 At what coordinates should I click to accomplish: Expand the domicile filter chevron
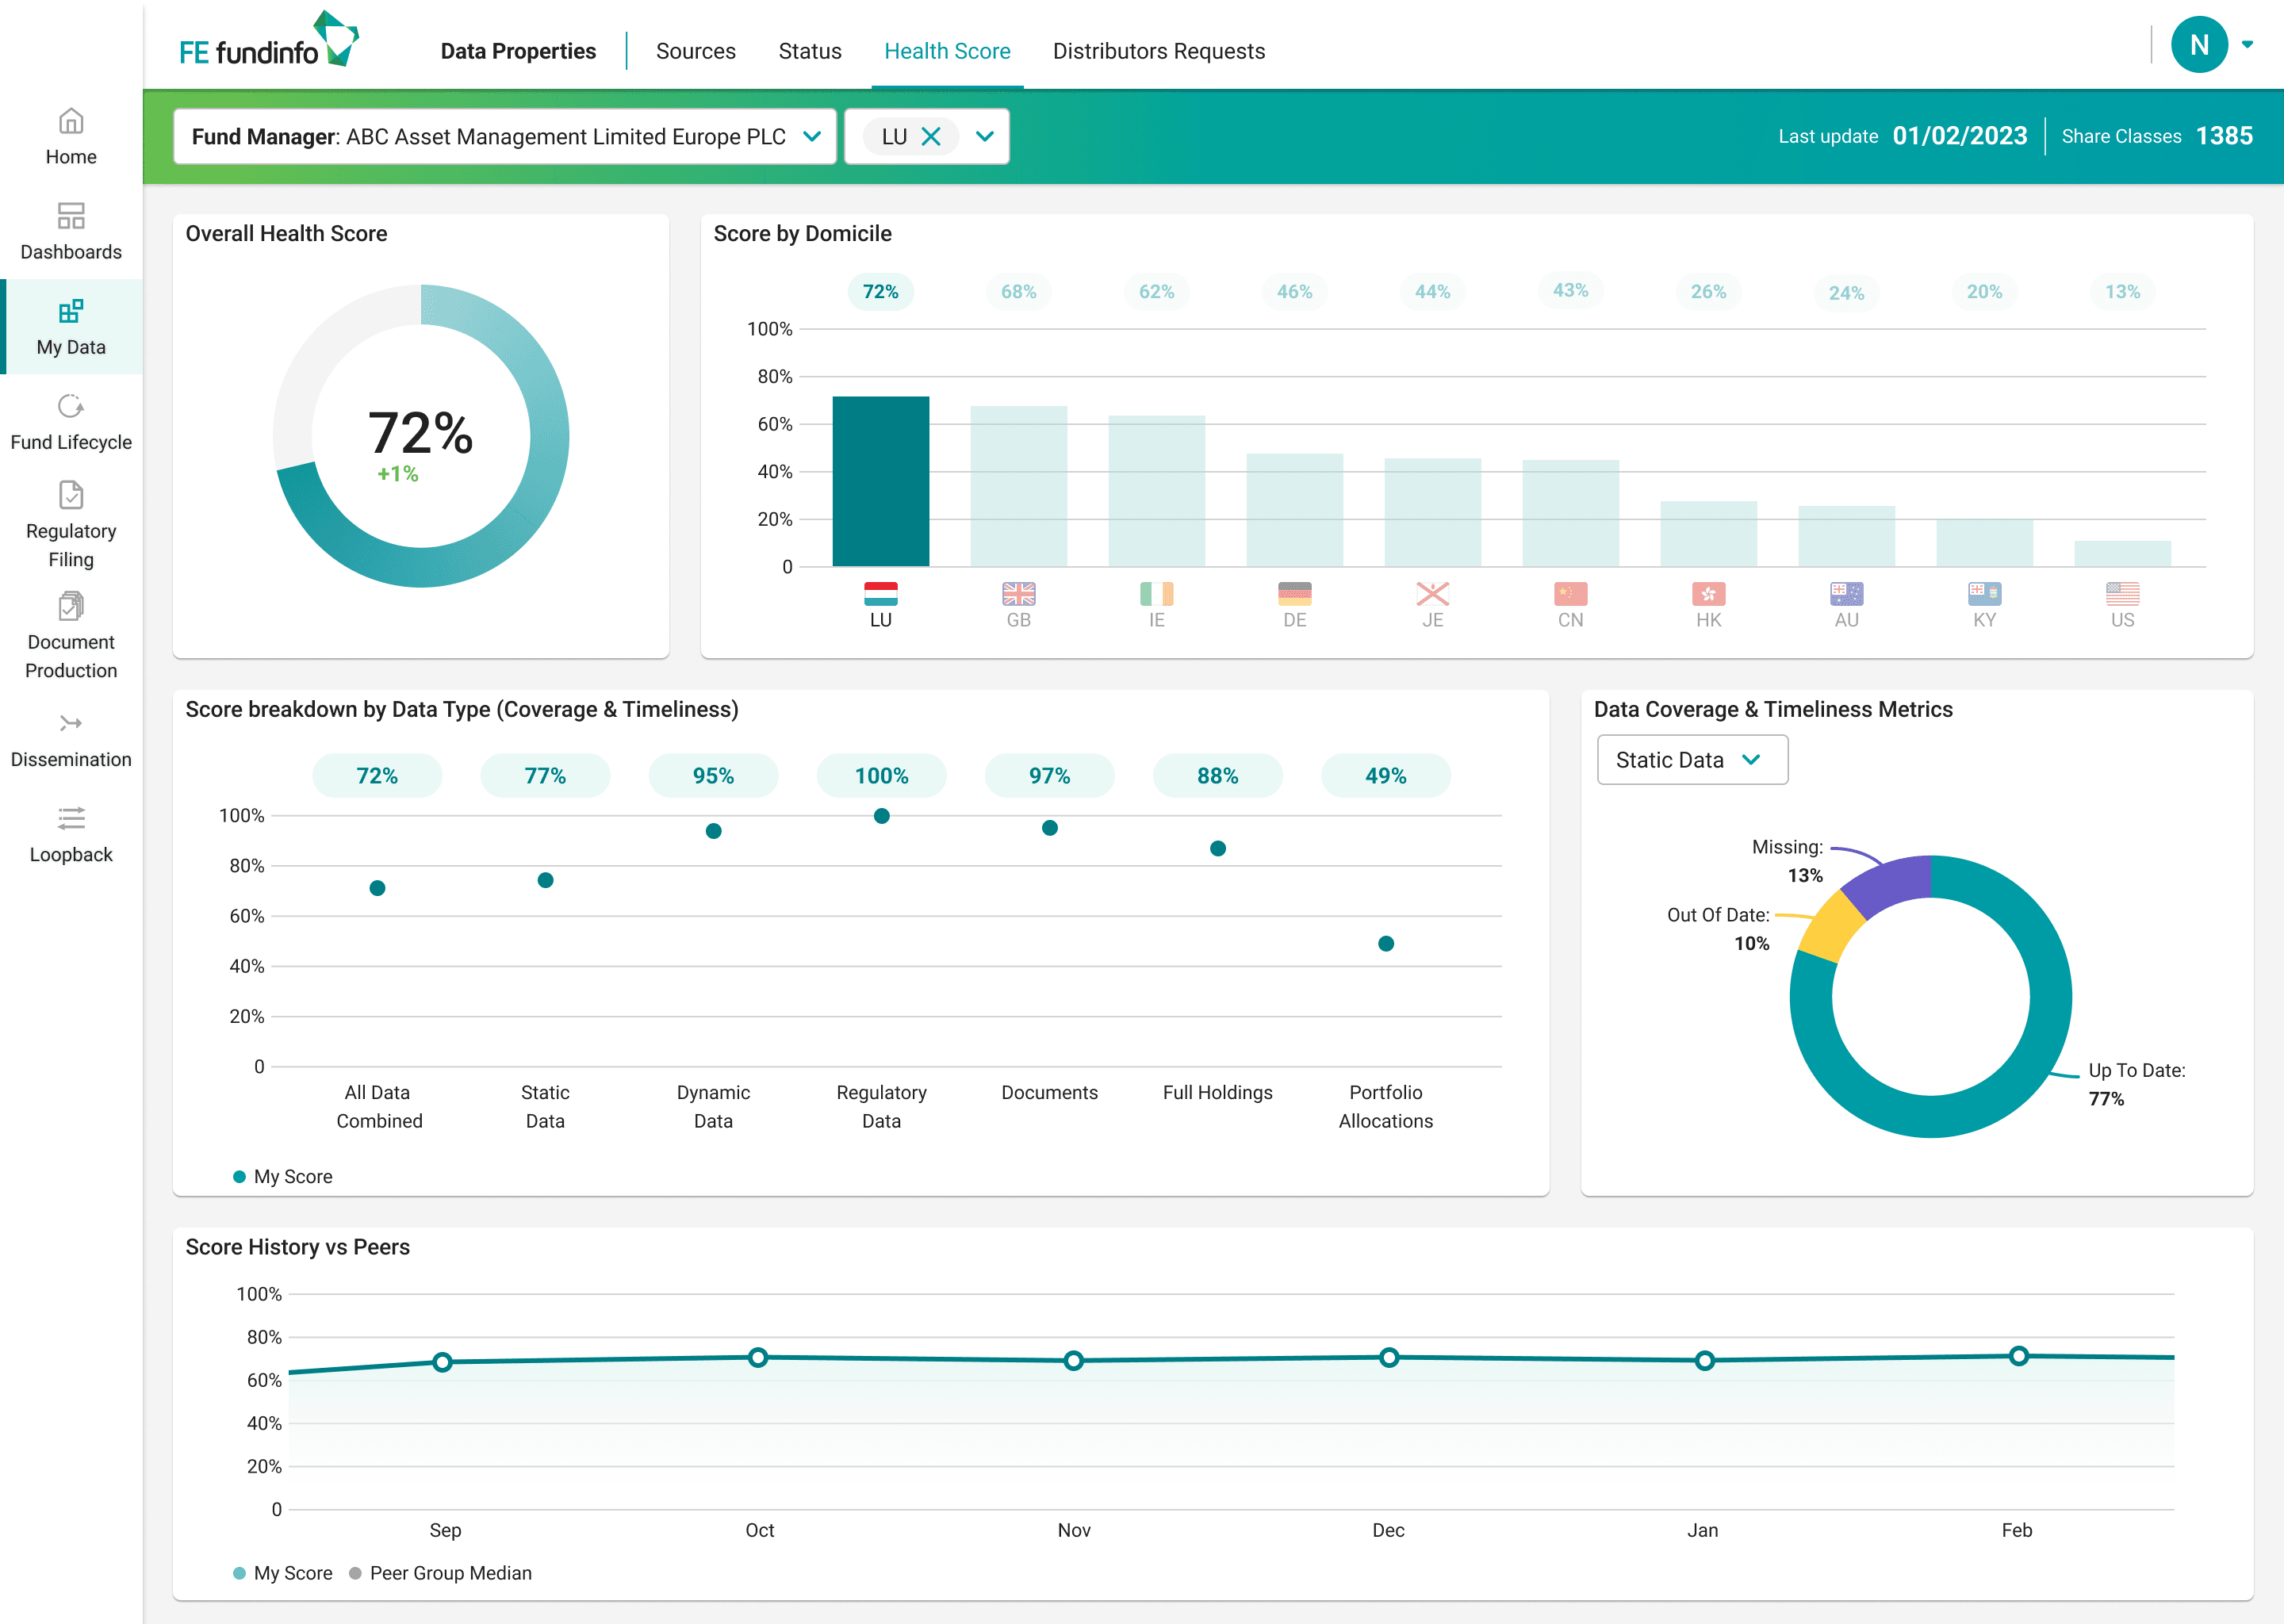click(985, 137)
